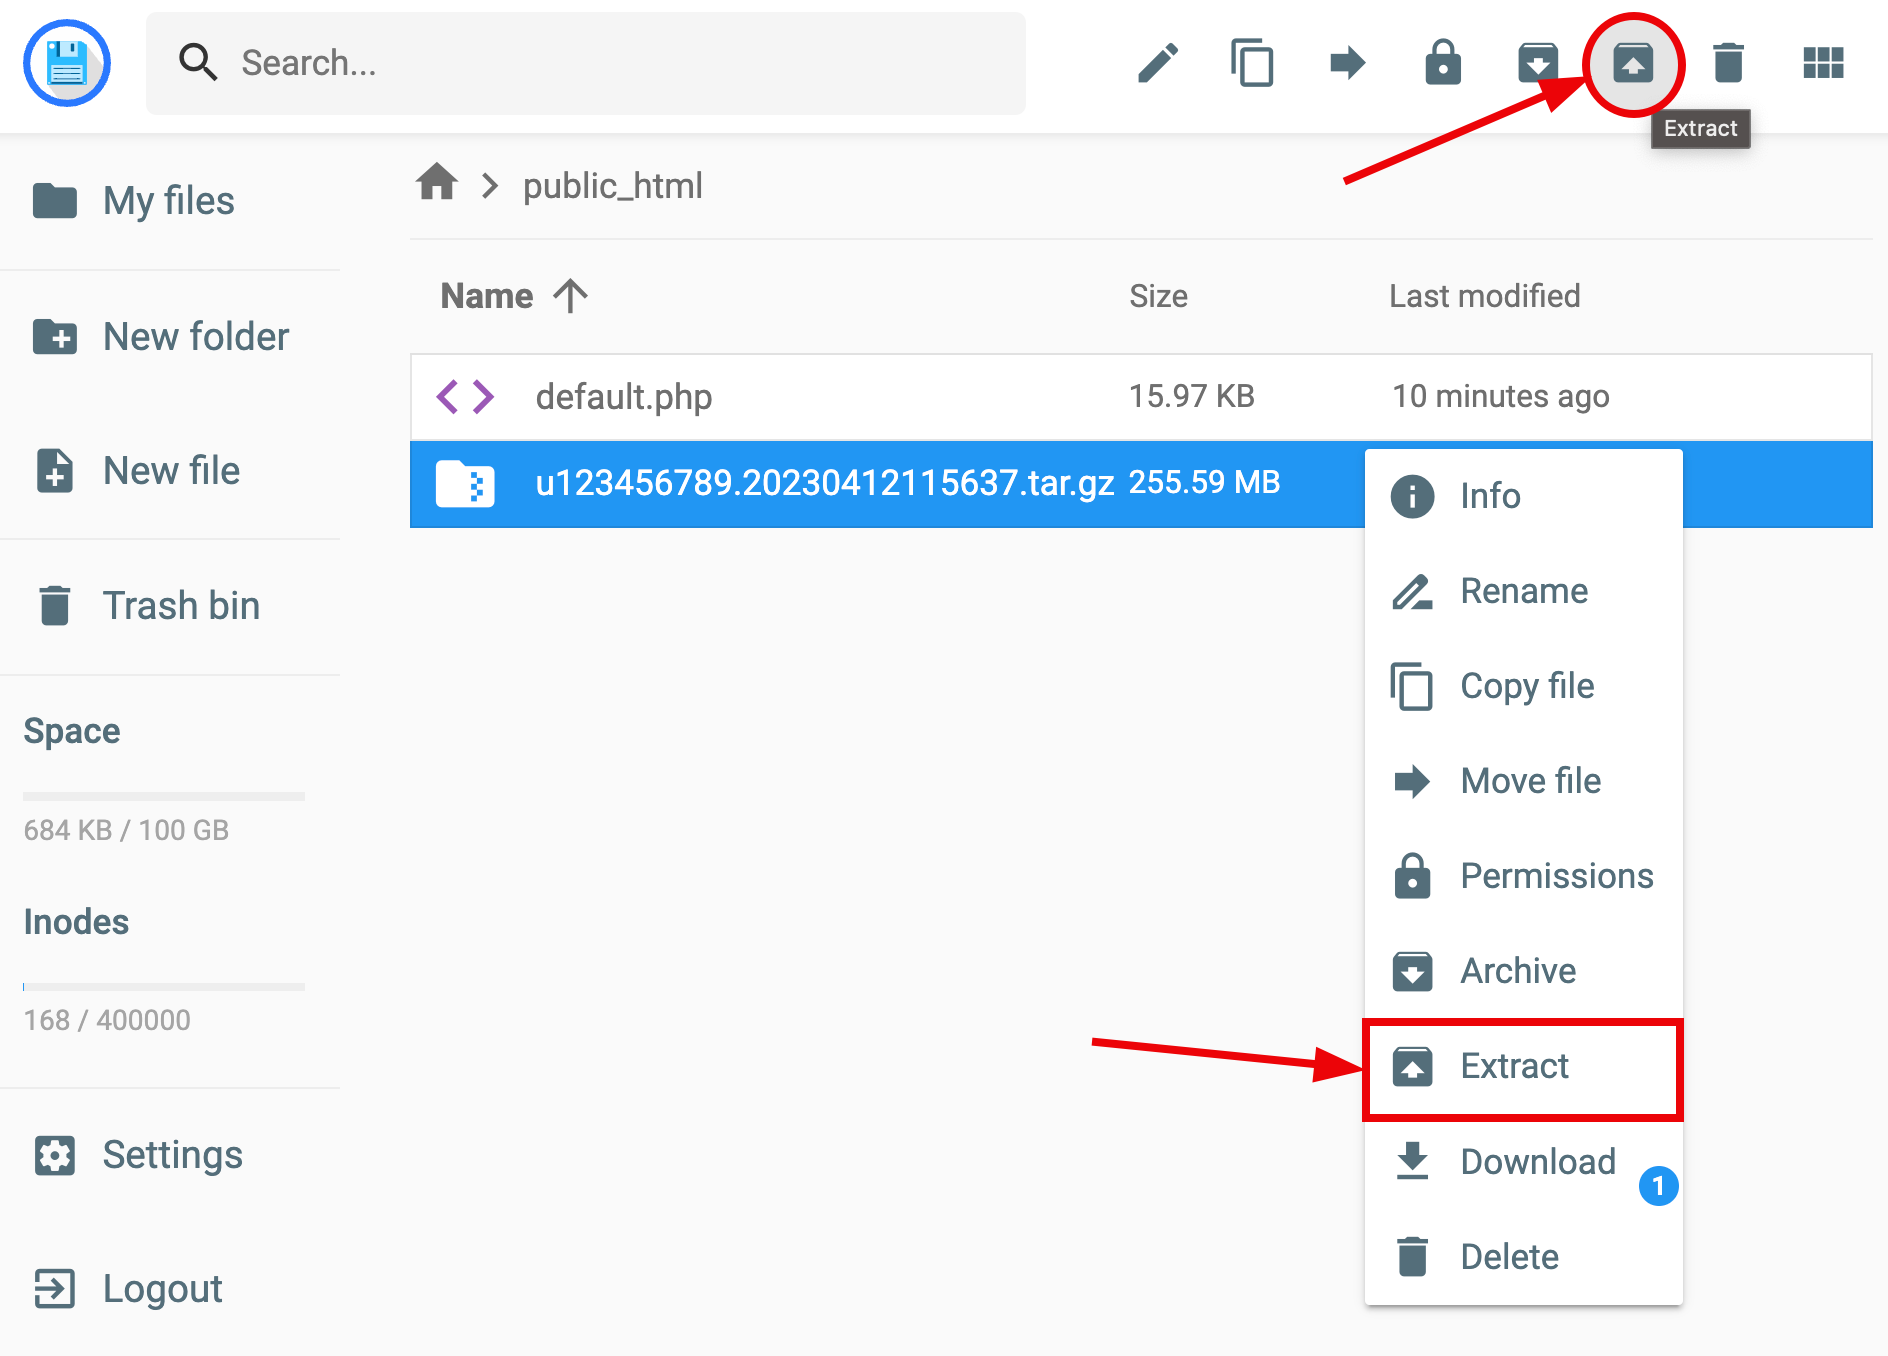The image size is (1888, 1356).
Task: Open the public_html breadcrumb entry
Action: [613, 186]
